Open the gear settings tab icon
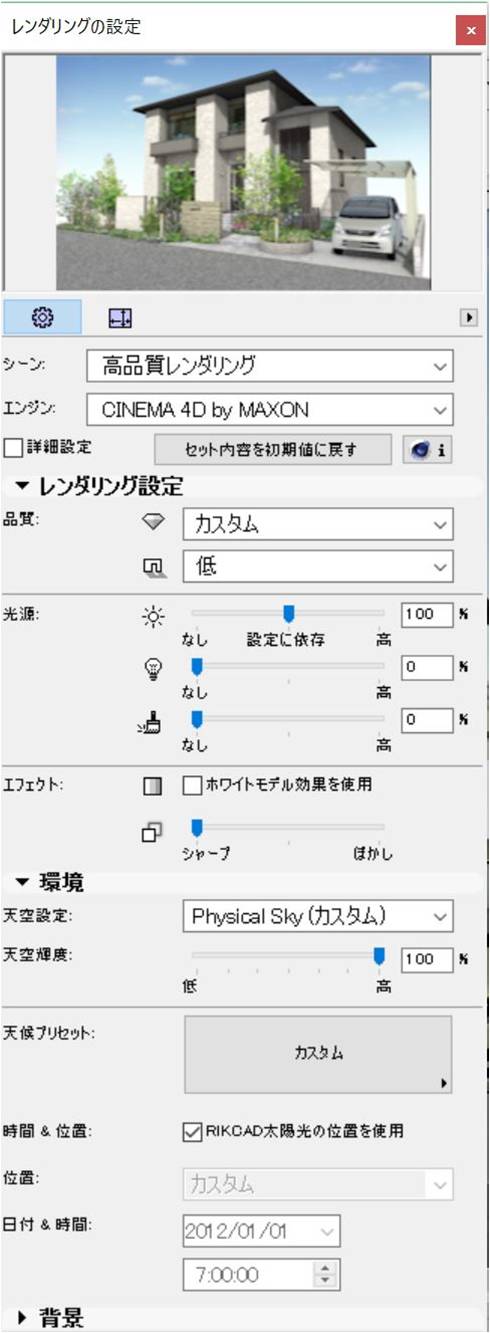Screen dimensions: 490x1333 coord(43,318)
